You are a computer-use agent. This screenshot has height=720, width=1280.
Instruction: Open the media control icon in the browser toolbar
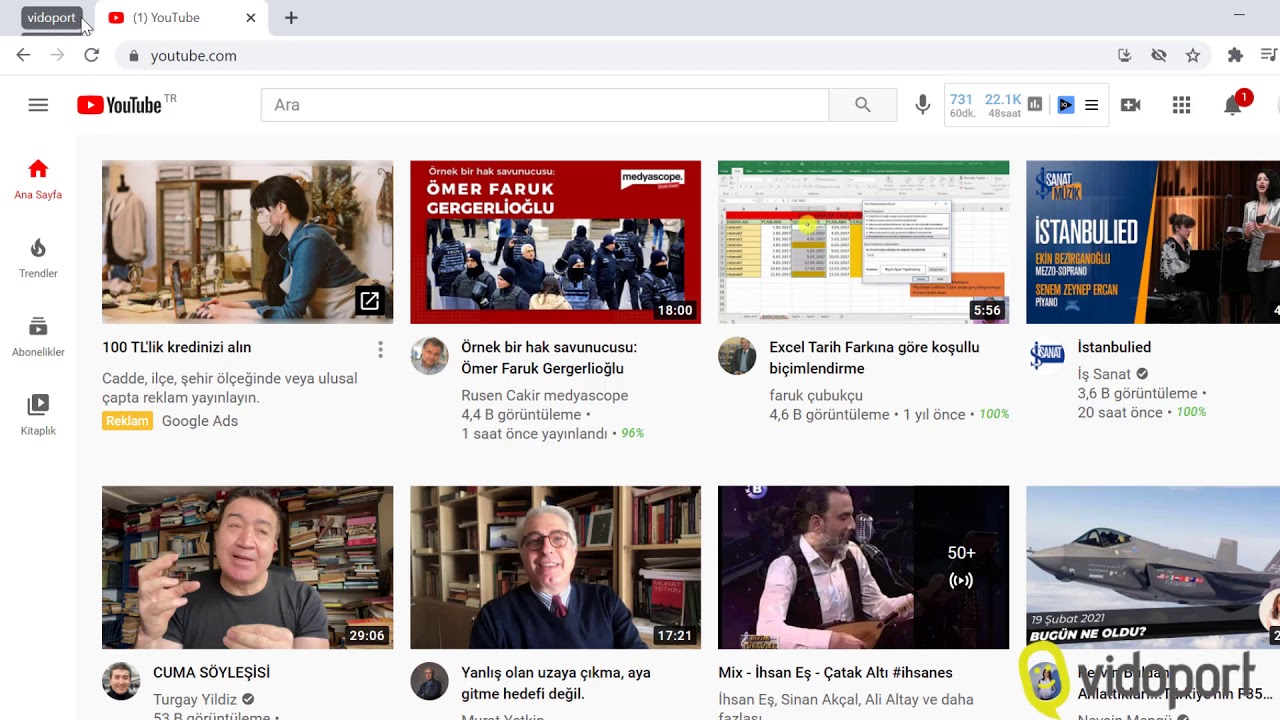coord(1270,56)
